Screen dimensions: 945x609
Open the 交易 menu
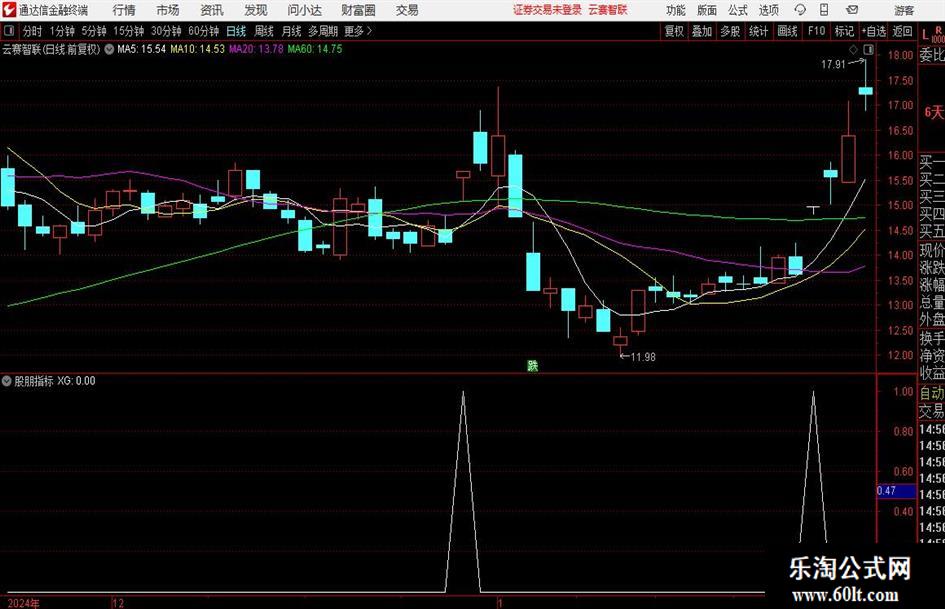[407, 10]
